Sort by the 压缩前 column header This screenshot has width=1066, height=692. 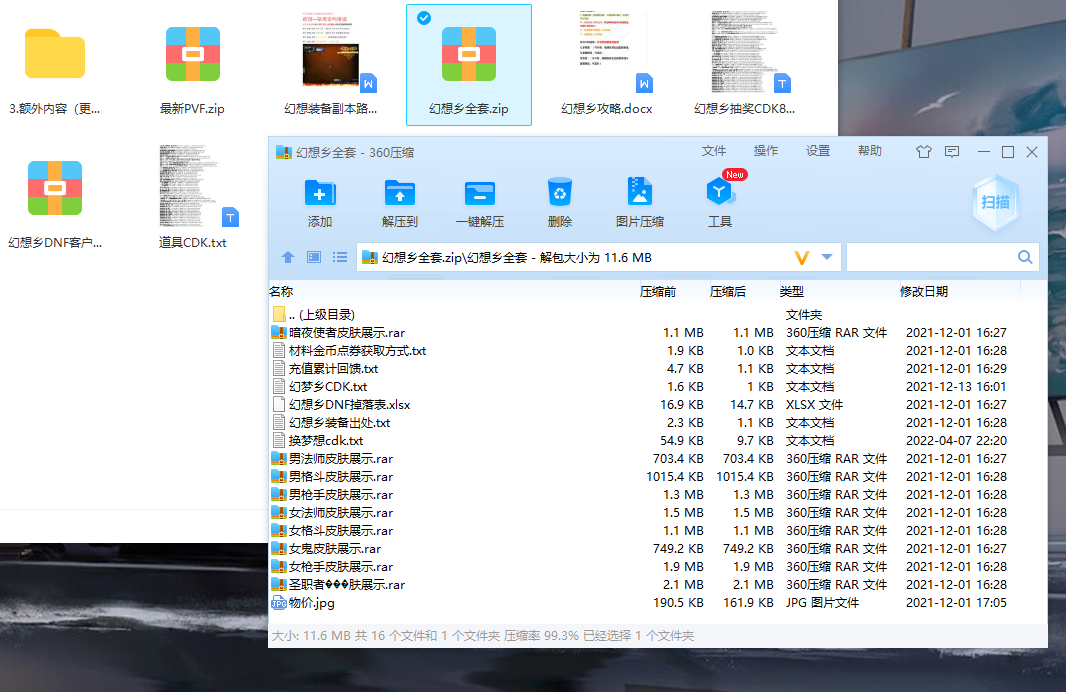pyautogui.click(x=658, y=292)
